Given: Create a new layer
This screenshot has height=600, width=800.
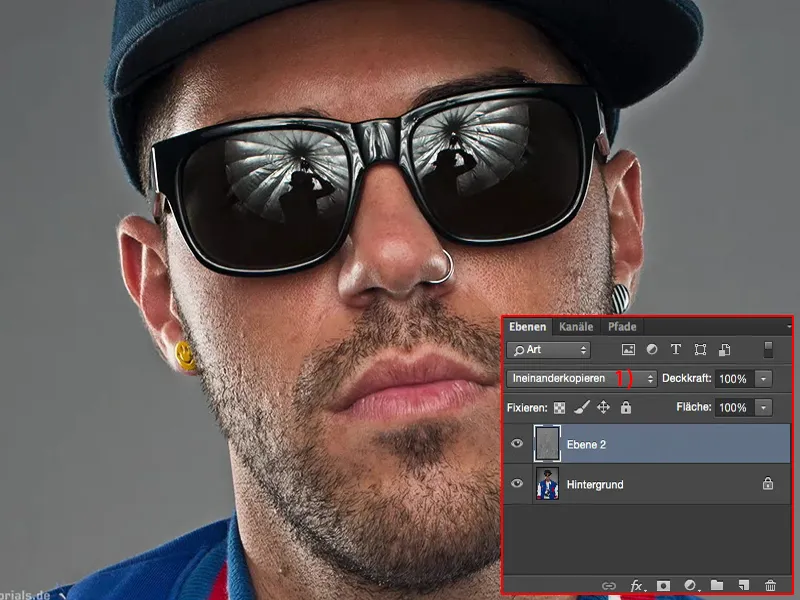Looking at the screenshot, I should [x=744, y=585].
